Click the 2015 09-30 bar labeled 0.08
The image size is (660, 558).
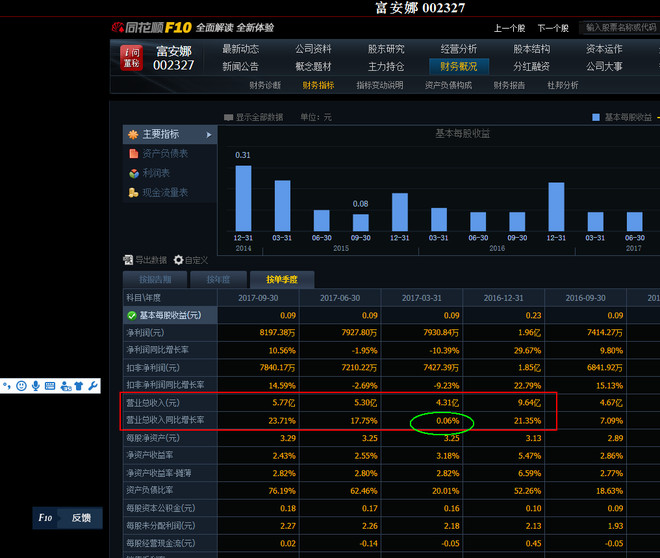click(x=361, y=223)
